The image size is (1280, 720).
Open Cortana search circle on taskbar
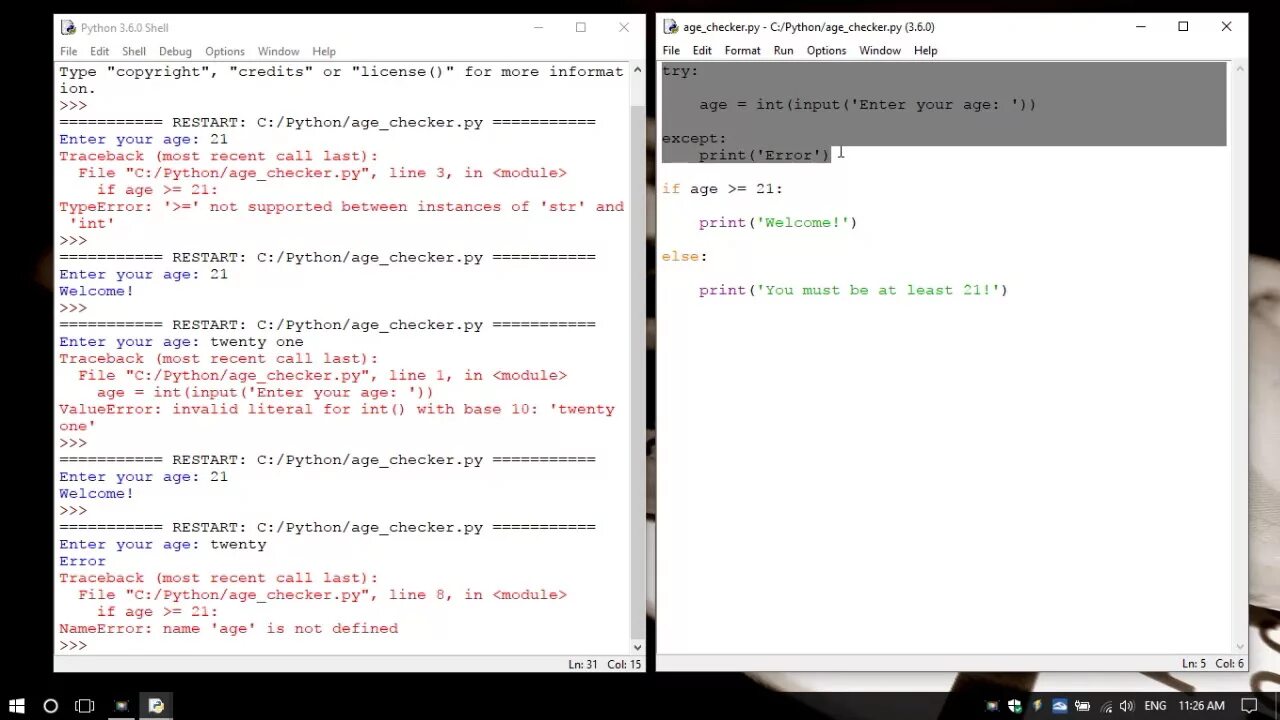pyautogui.click(x=51, y=705)
